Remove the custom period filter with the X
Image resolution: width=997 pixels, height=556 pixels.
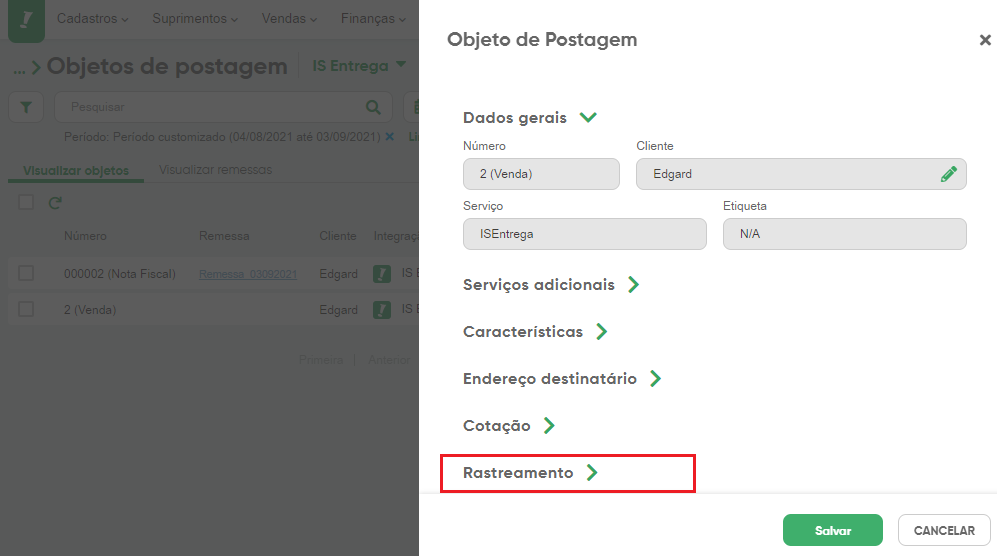tap(390, 137)
